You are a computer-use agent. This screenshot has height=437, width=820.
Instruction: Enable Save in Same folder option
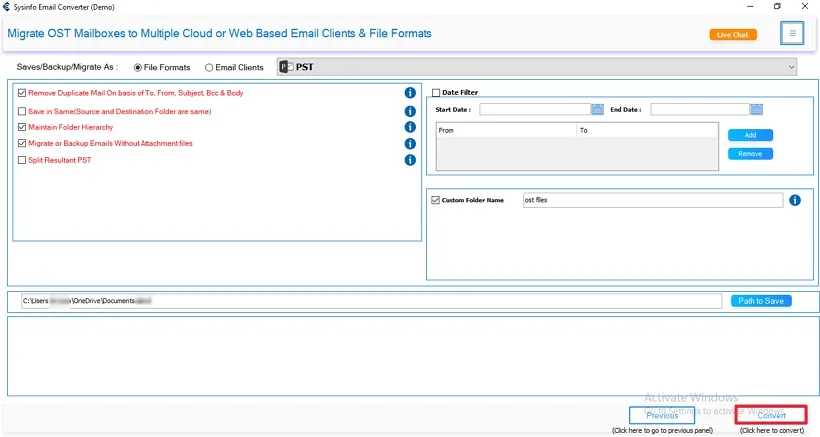pyautogui.click(x=21, y=111)
